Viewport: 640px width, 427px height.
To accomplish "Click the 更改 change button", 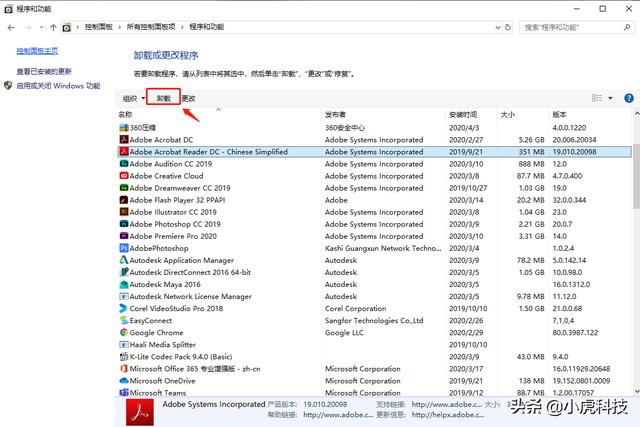I will [188, 98].
